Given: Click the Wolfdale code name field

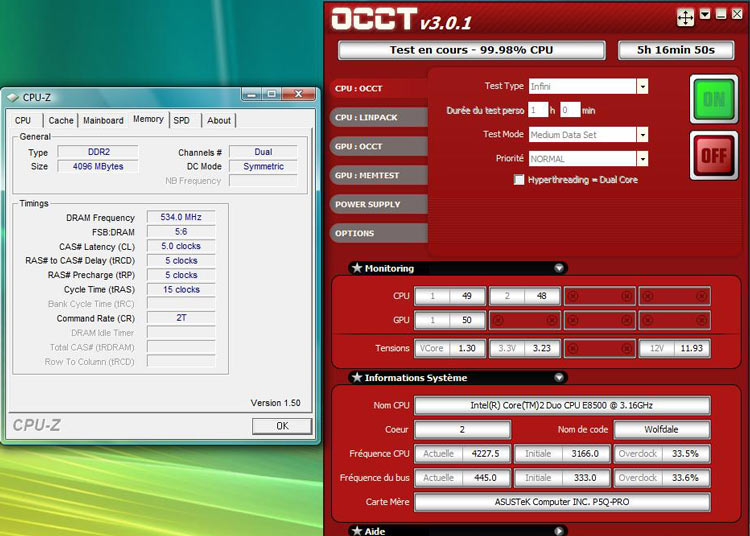Looking at the screenshot, I should click(662, 429).
